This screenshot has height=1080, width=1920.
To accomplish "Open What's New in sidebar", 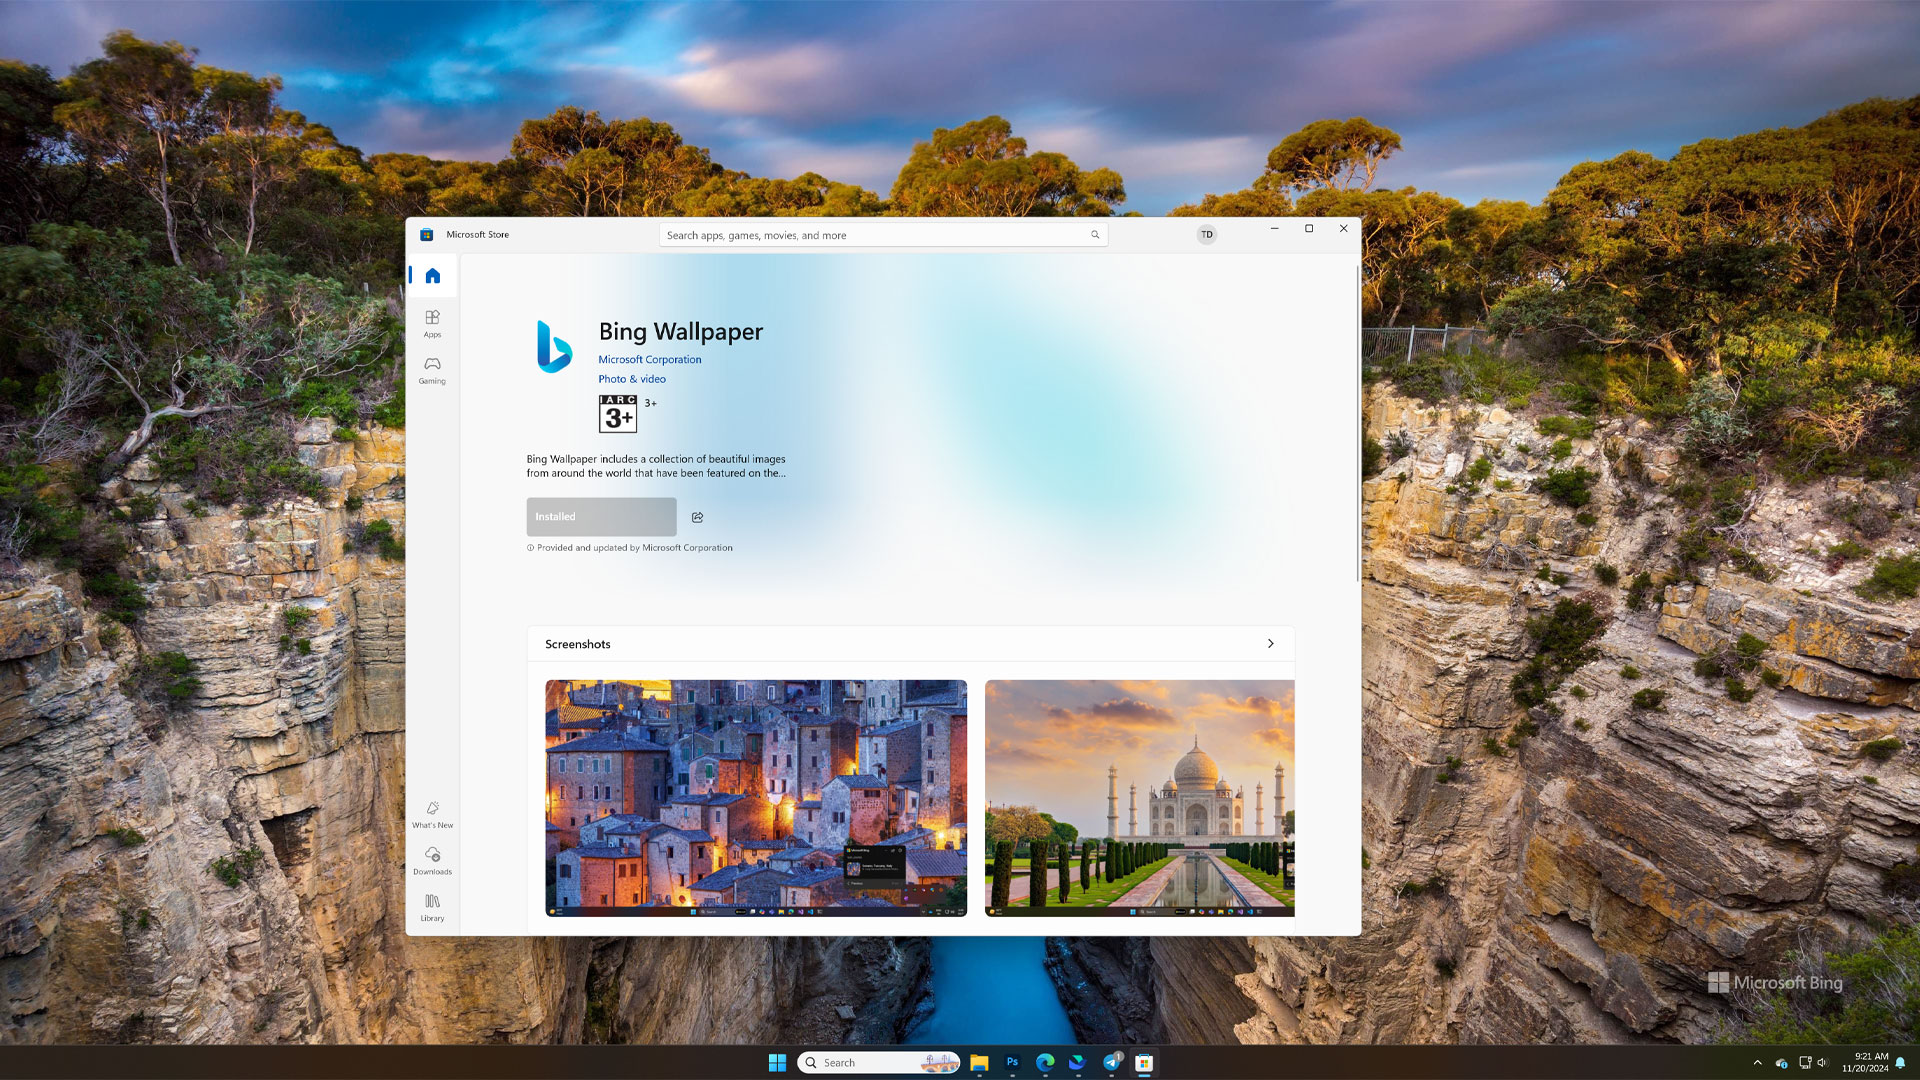I will [432, 815].
